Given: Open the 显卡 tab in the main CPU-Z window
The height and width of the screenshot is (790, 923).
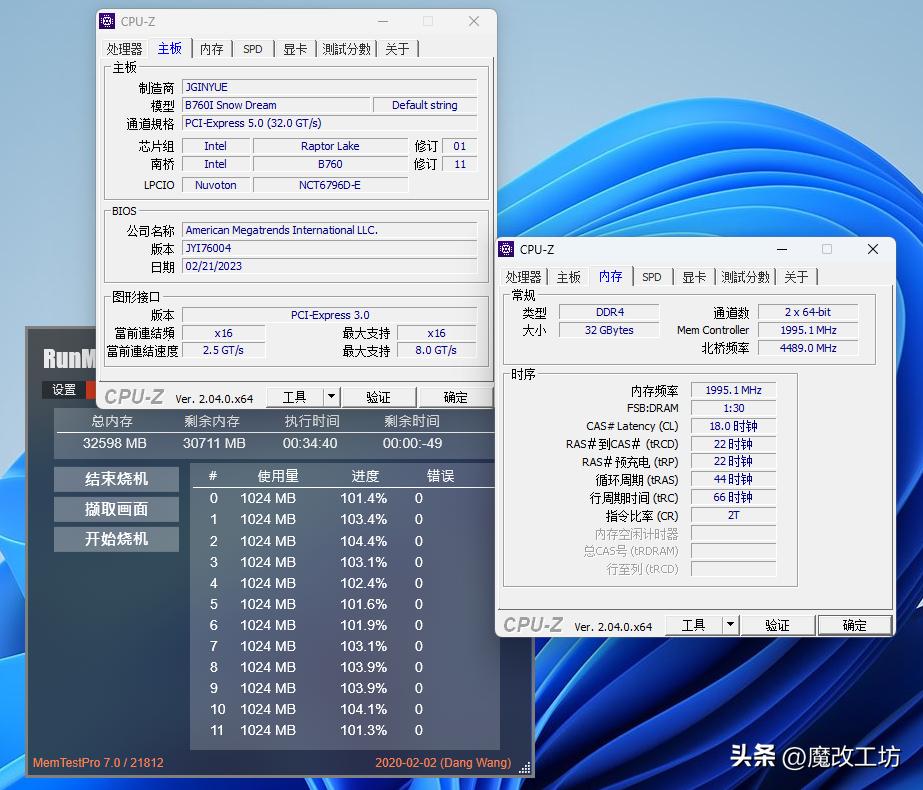Looking at the screenshot, I should pos(295,47).
